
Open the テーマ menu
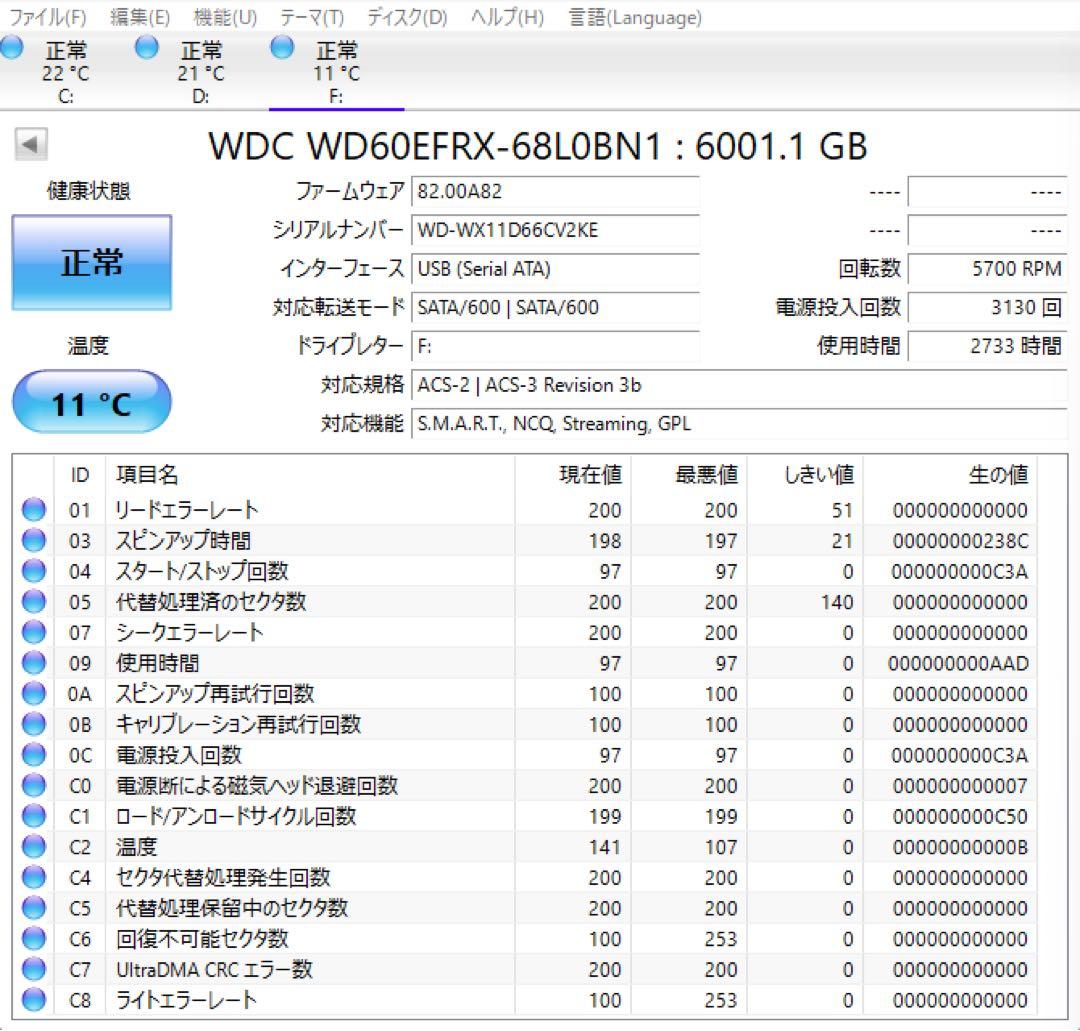coord(313,17)
